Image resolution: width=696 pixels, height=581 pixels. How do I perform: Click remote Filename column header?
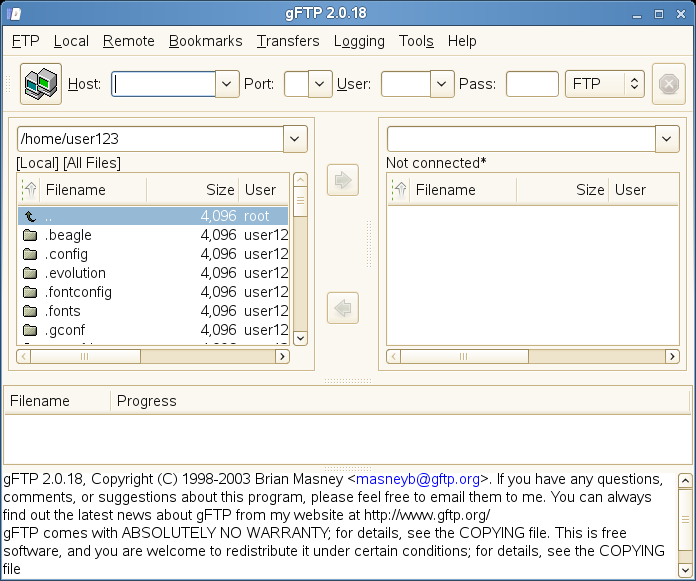(x=463, y=190)
